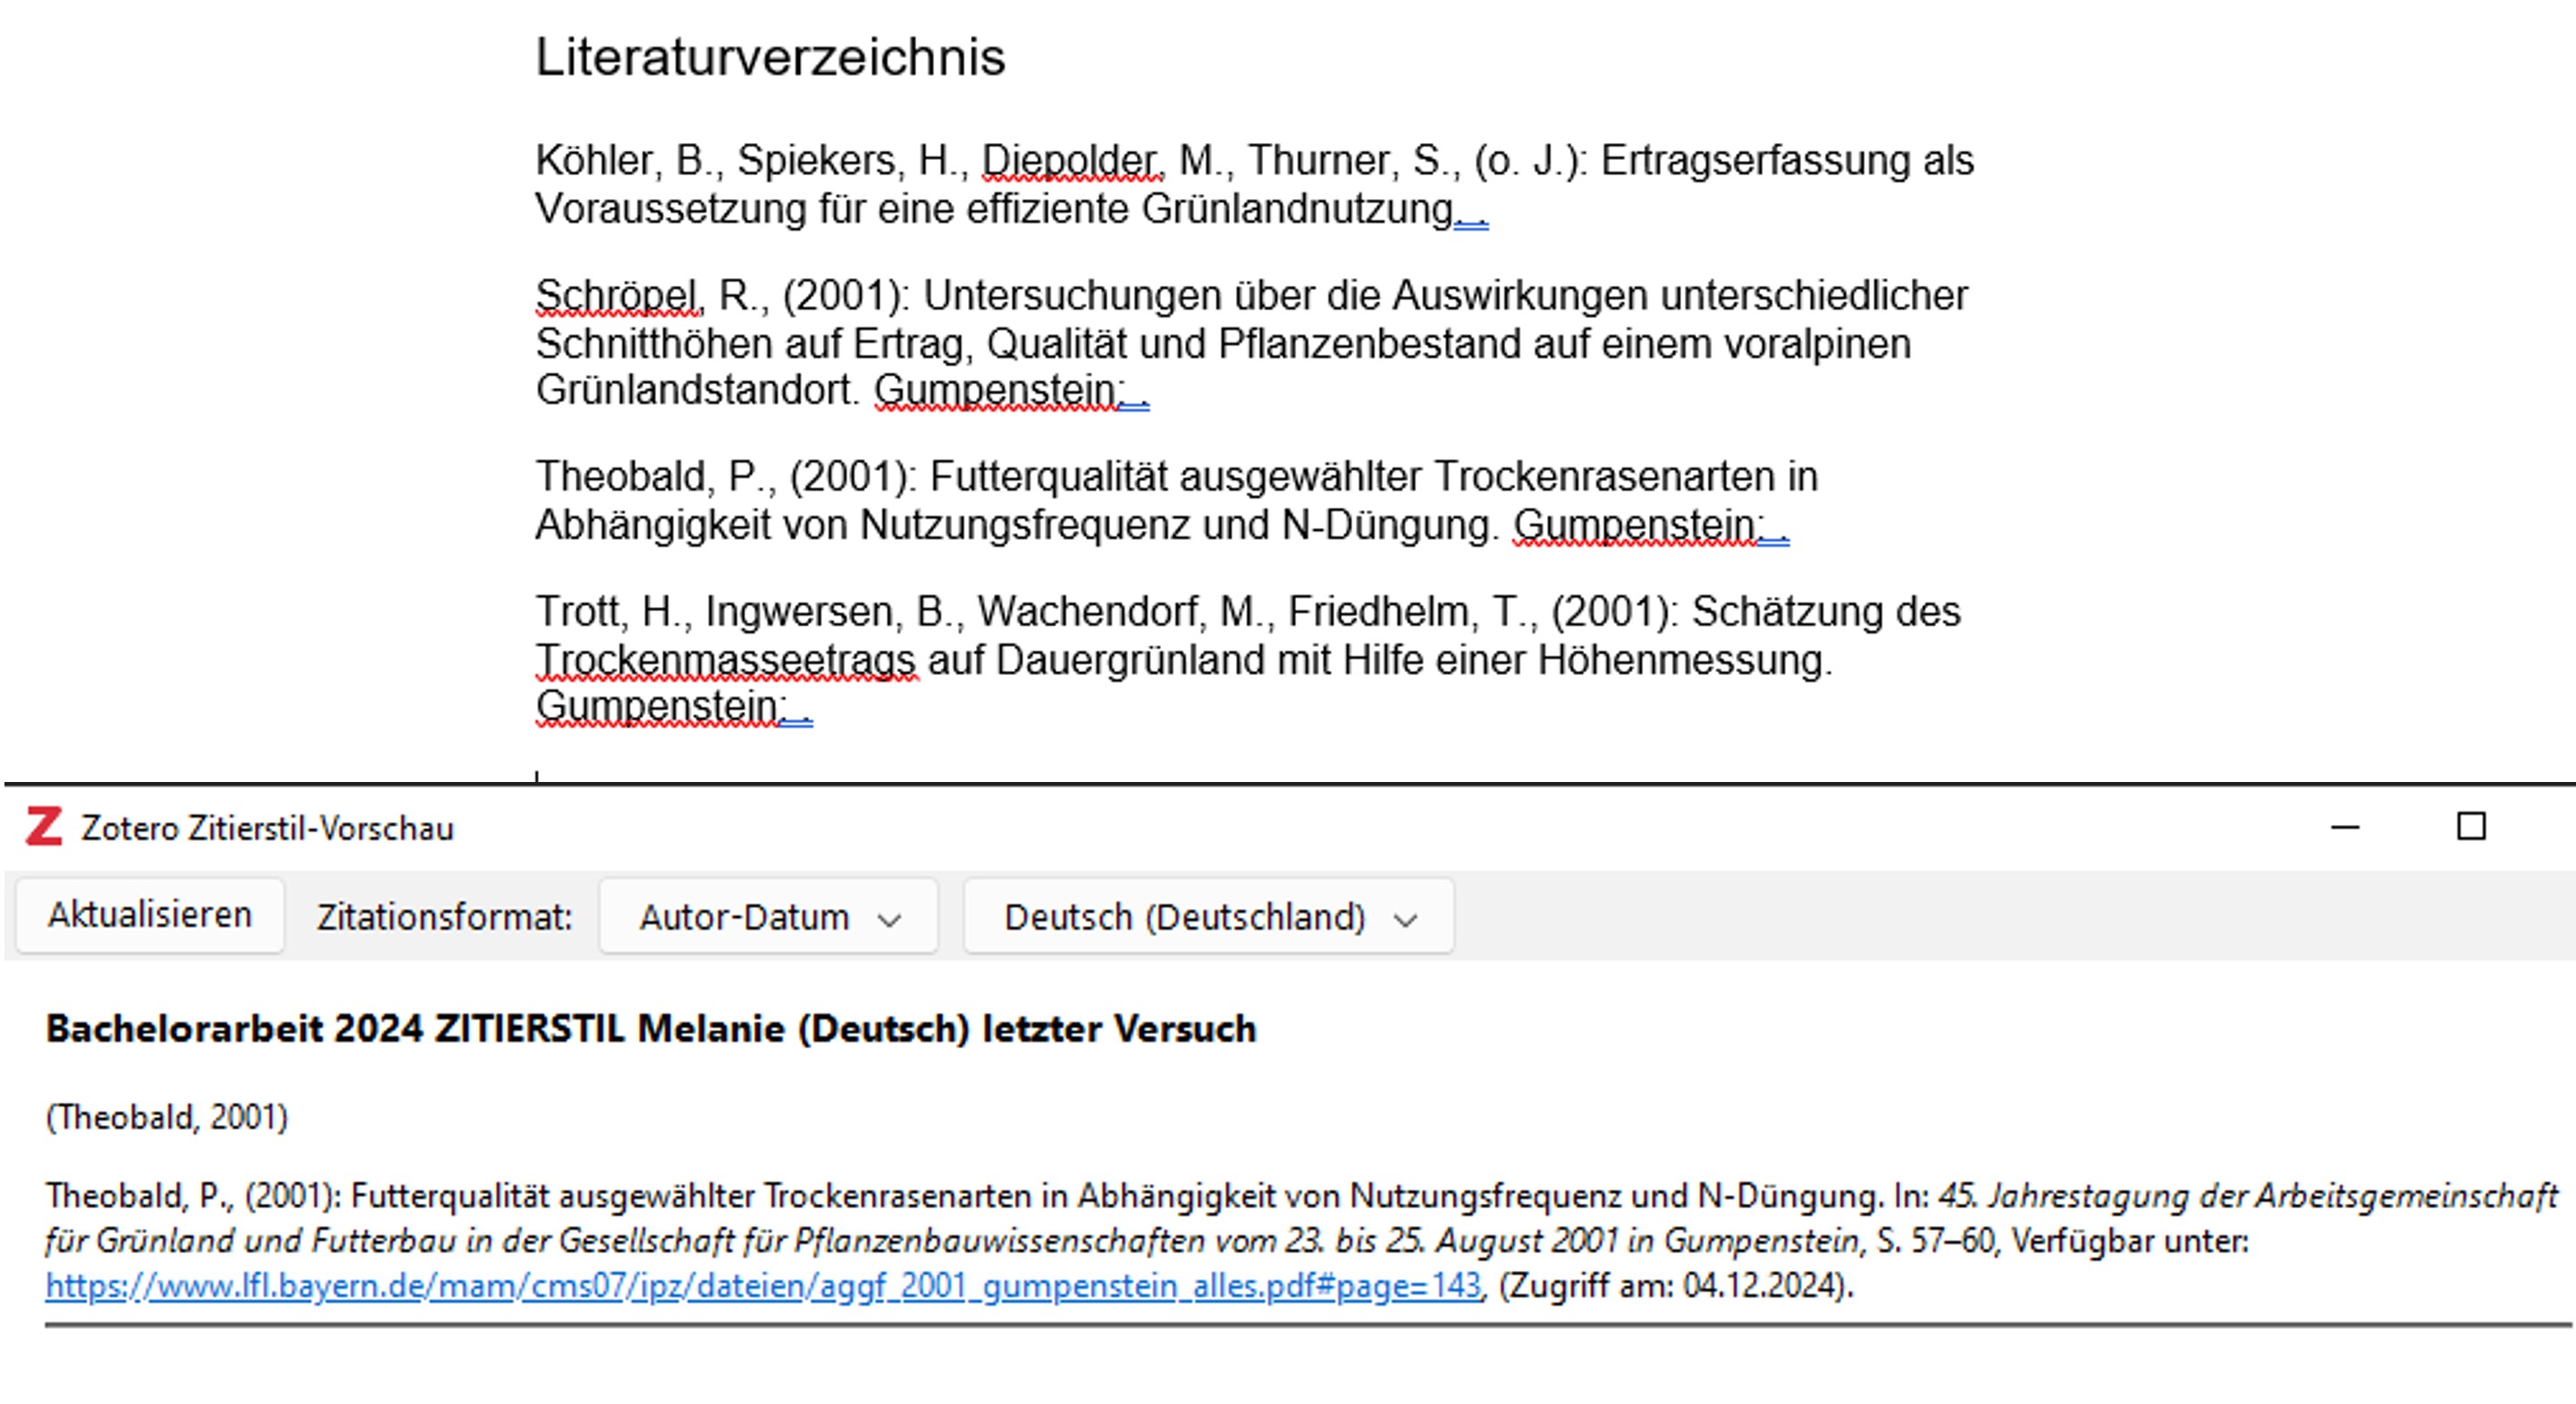Click the underlined word Trockenmasseetrags
The height and width of the screenshot is (1404, 2576).
point(725,660)
